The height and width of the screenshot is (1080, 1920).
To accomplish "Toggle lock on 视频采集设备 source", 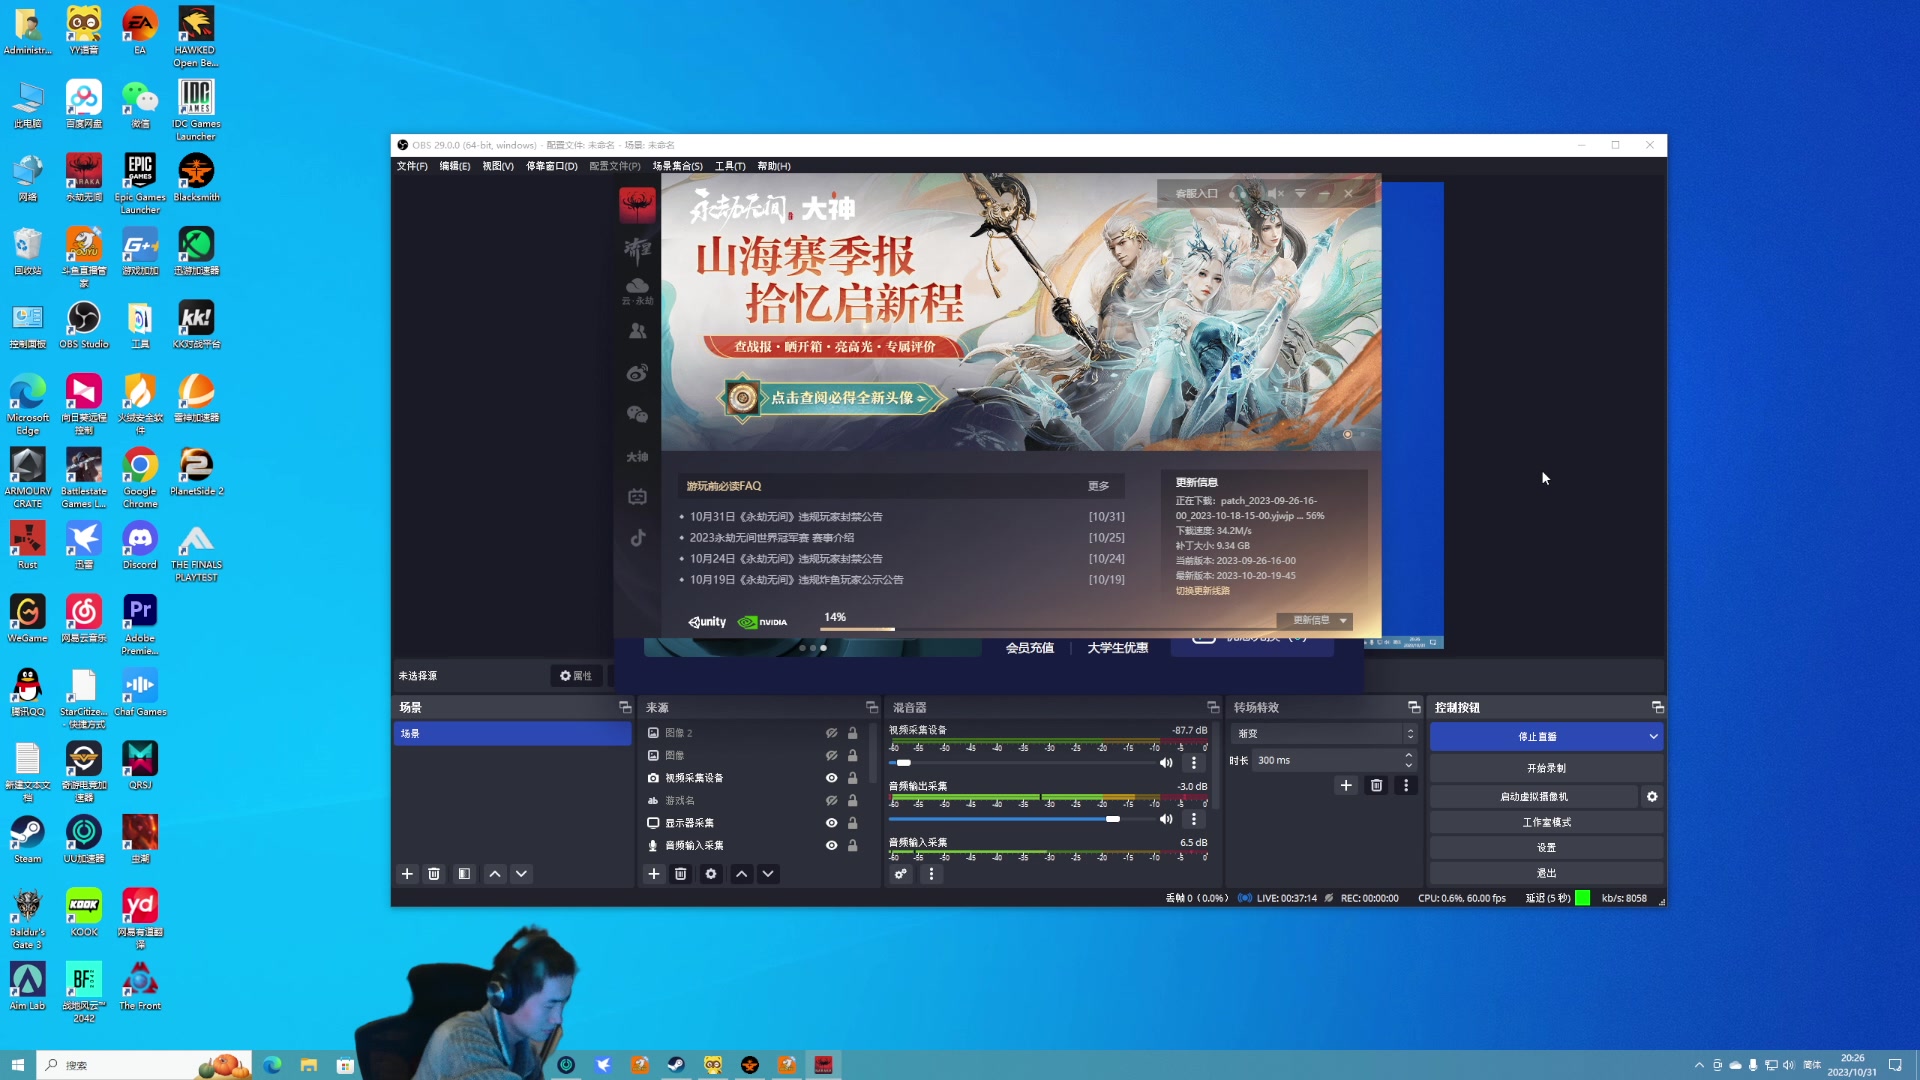I will click(853, 778).
